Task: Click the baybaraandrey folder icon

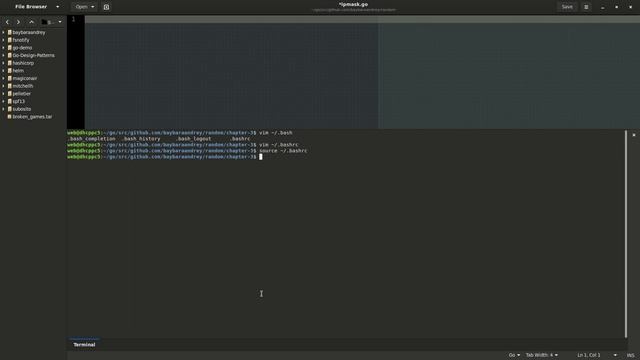Action: coord(10,32)
